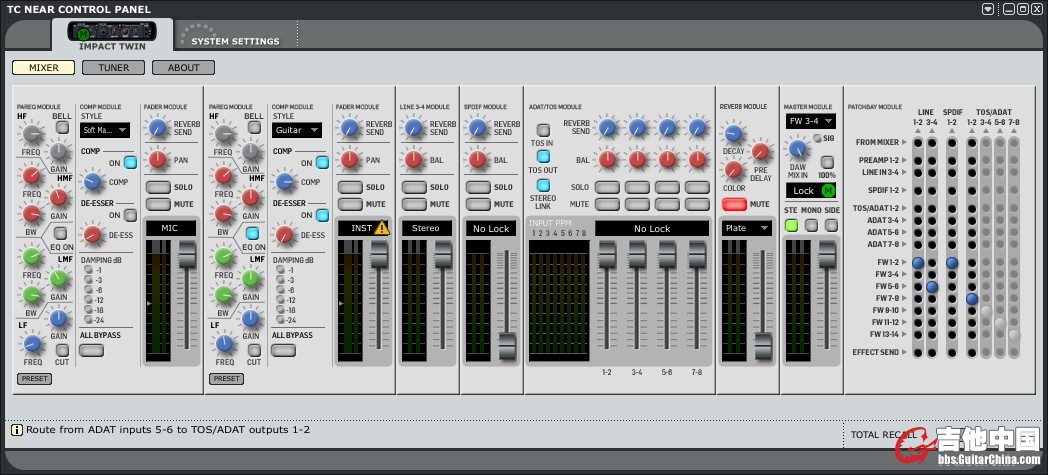
Task: Switch master output to MONO
Action: [811, 225]
